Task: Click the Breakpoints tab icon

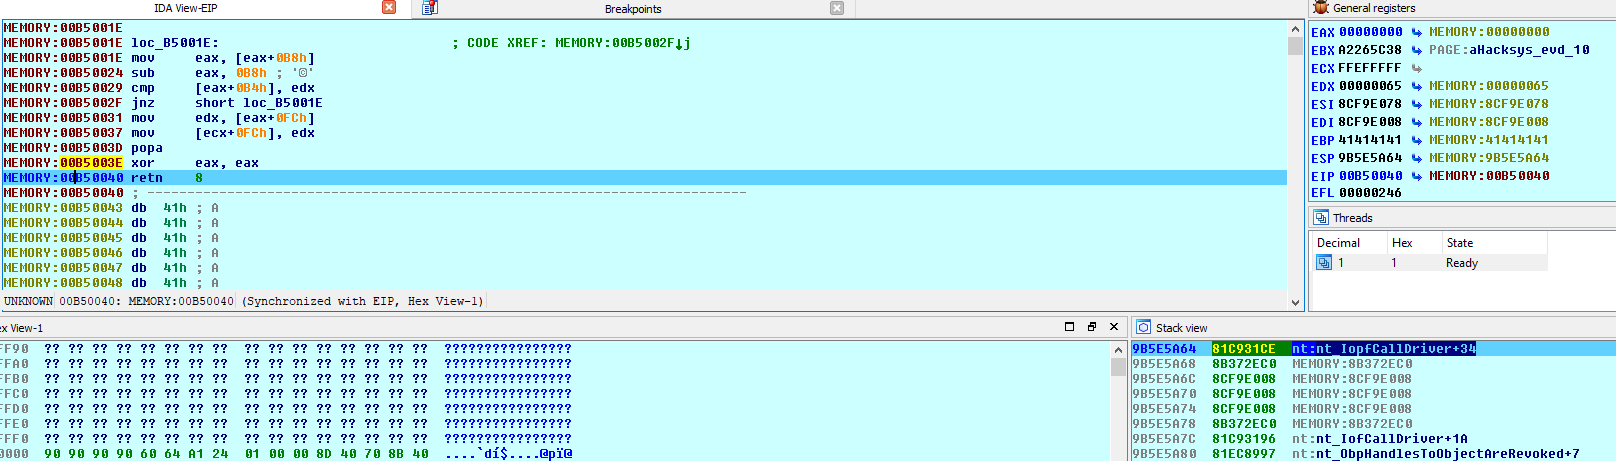Action: [430, 8]
